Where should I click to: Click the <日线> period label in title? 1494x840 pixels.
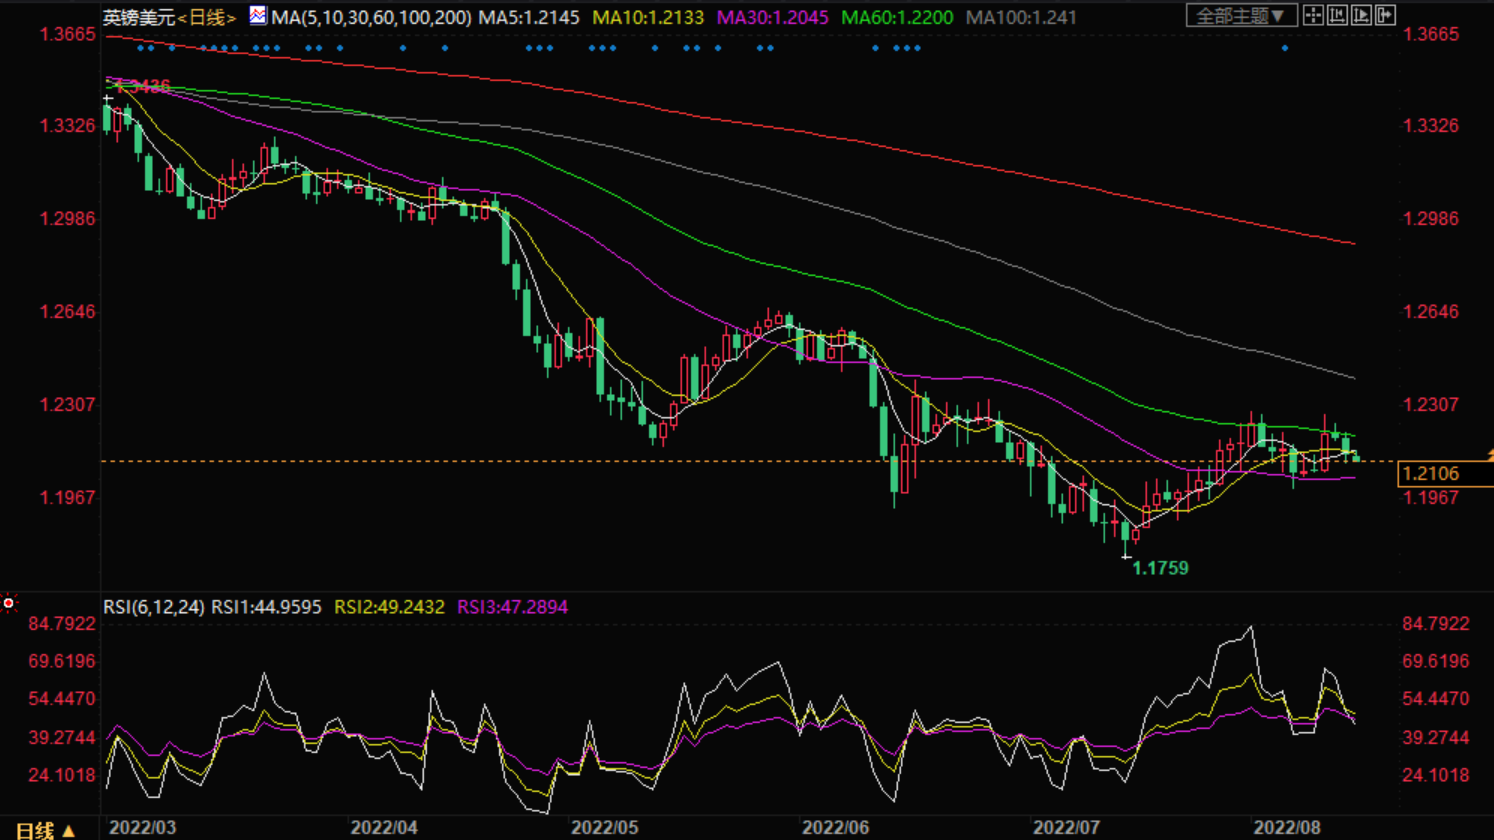coord(207,18)
